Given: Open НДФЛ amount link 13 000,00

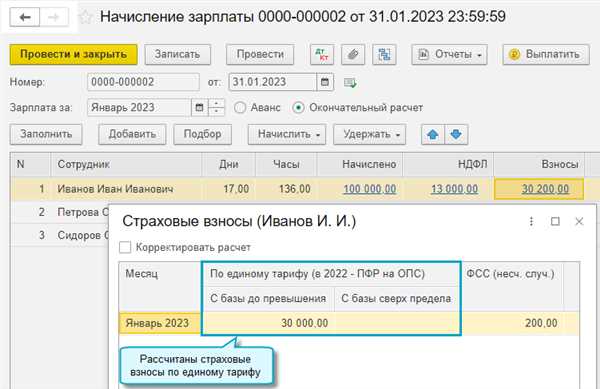Looking at the screenshot, I should tap(454, 189).
